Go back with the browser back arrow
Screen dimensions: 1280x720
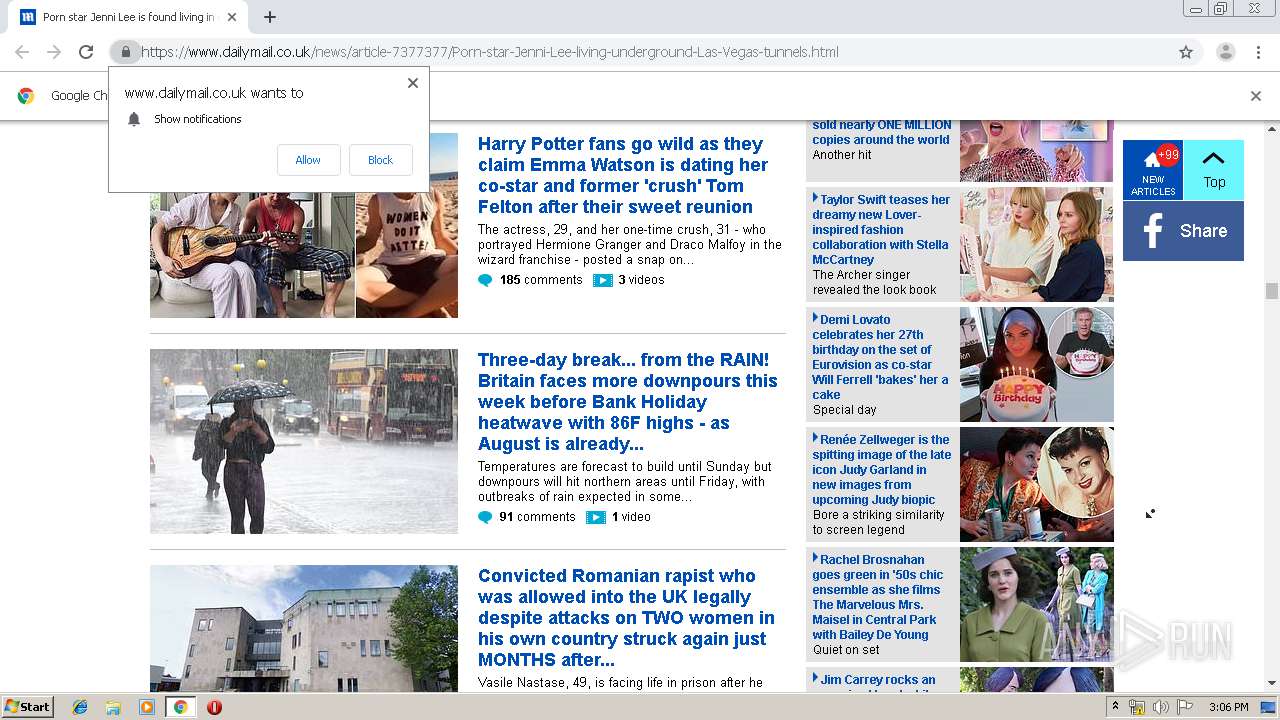(x=22, y=52)
